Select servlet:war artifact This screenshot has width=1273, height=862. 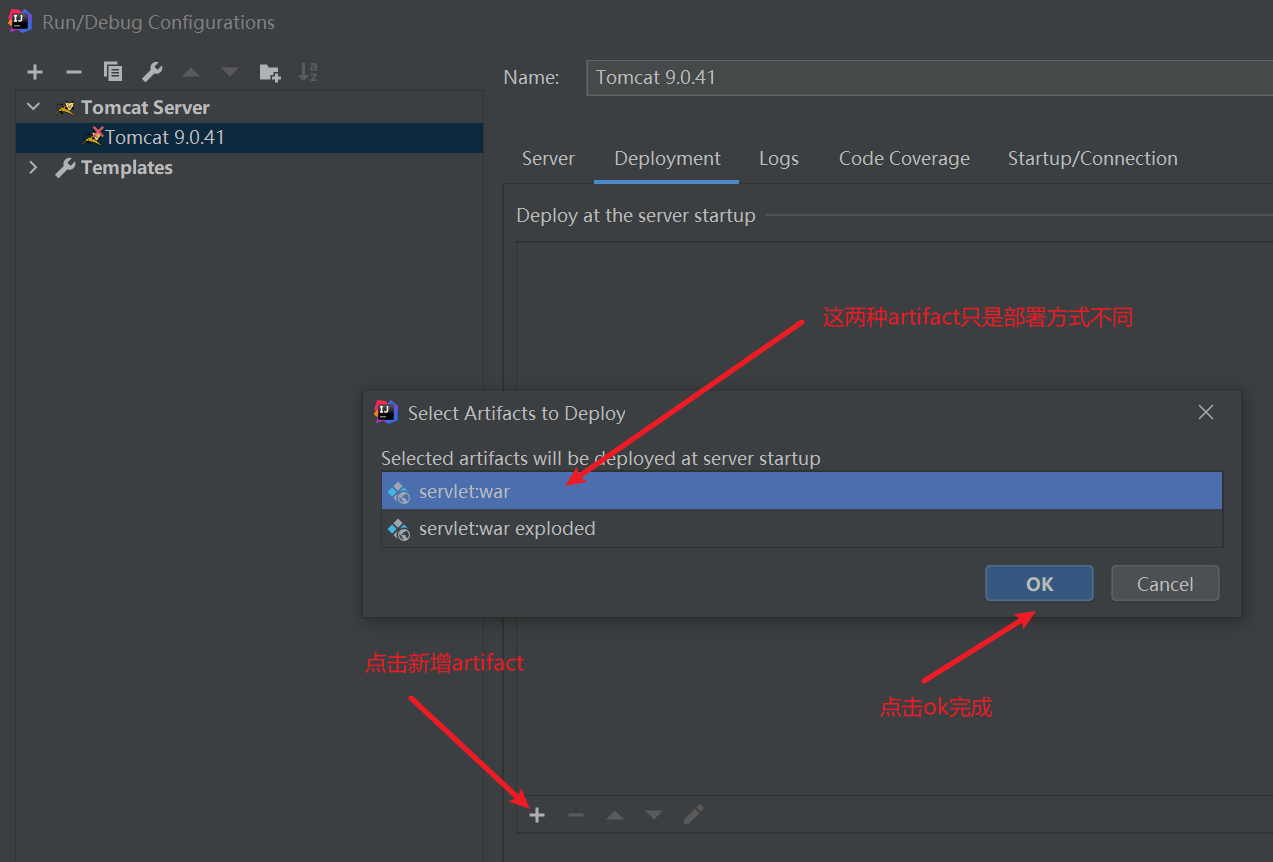(802, 491)
